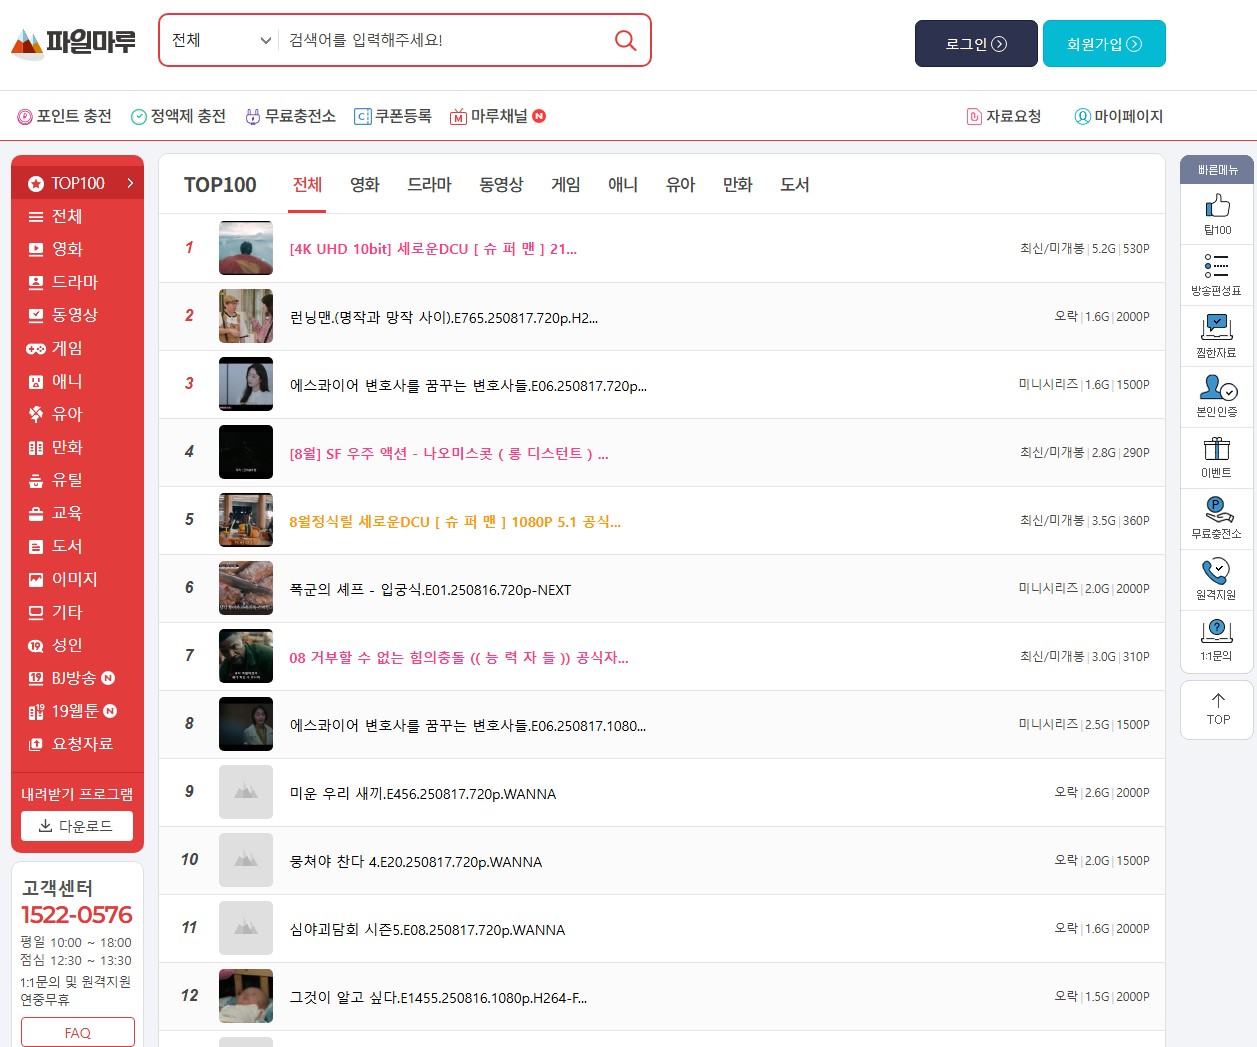The width and height of the screenshot is (1257, 1047).
Task: Open the 게임 category in sidebar
Action: tap(66, 348)
